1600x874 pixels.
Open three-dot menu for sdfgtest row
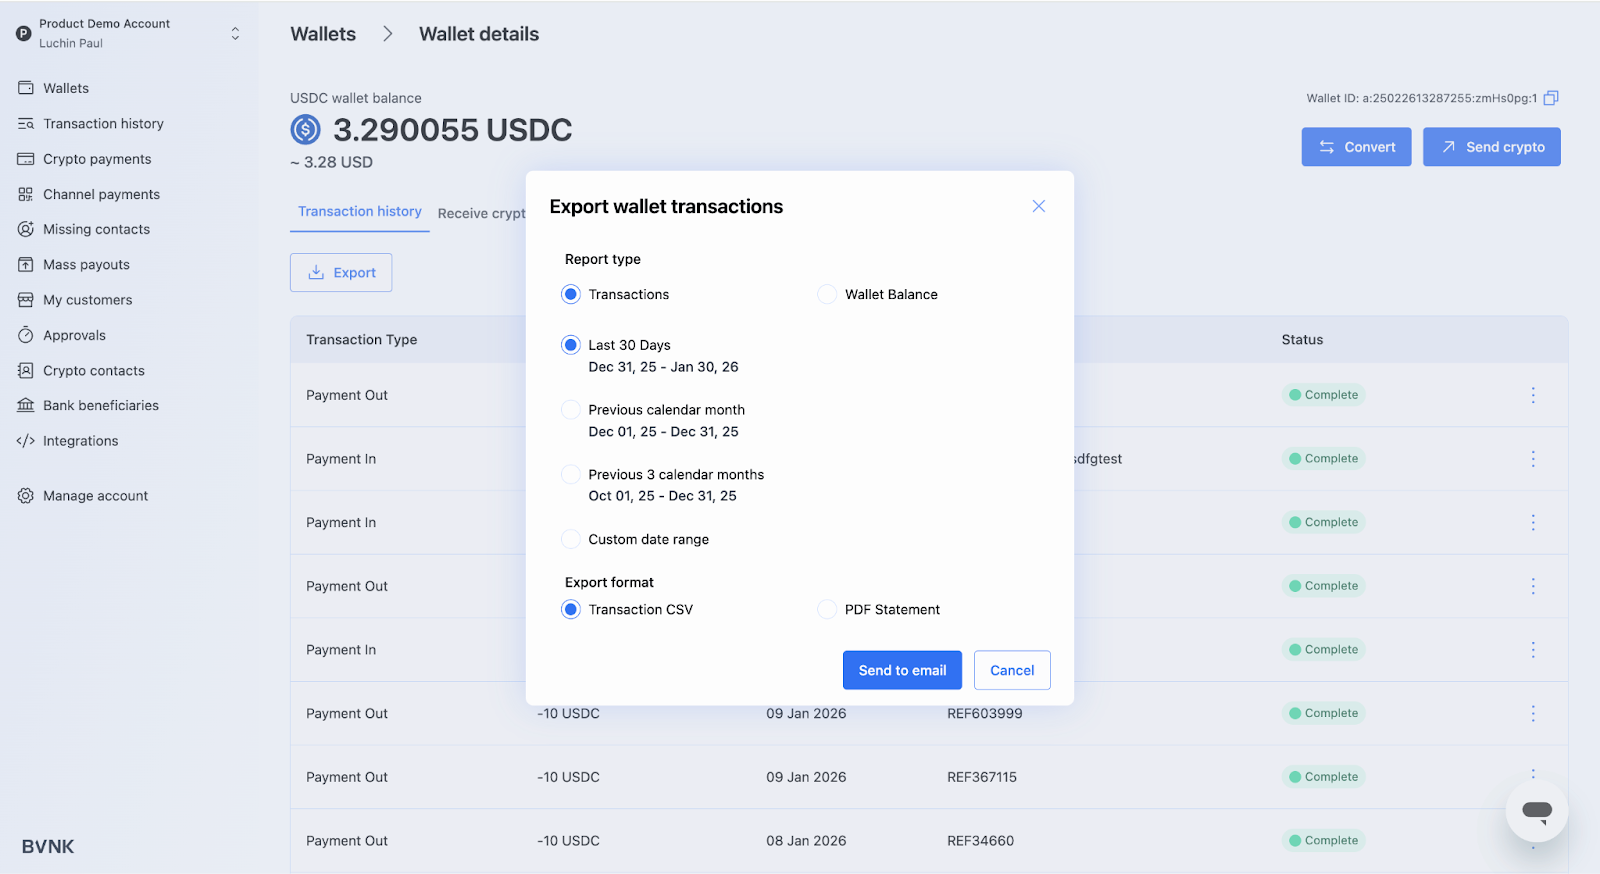click(x=1532, y=459)
